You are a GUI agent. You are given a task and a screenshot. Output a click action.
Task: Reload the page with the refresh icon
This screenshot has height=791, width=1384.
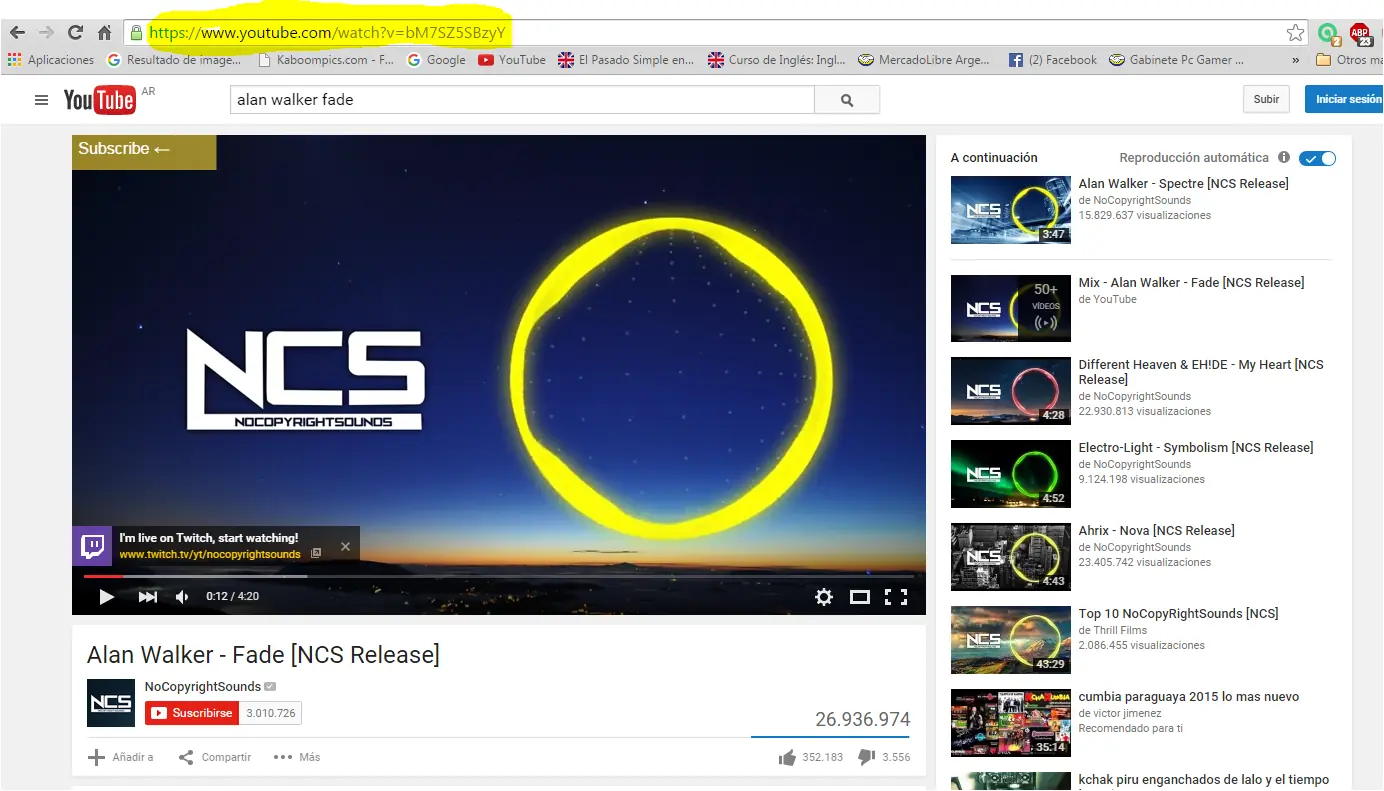point(75,33)
